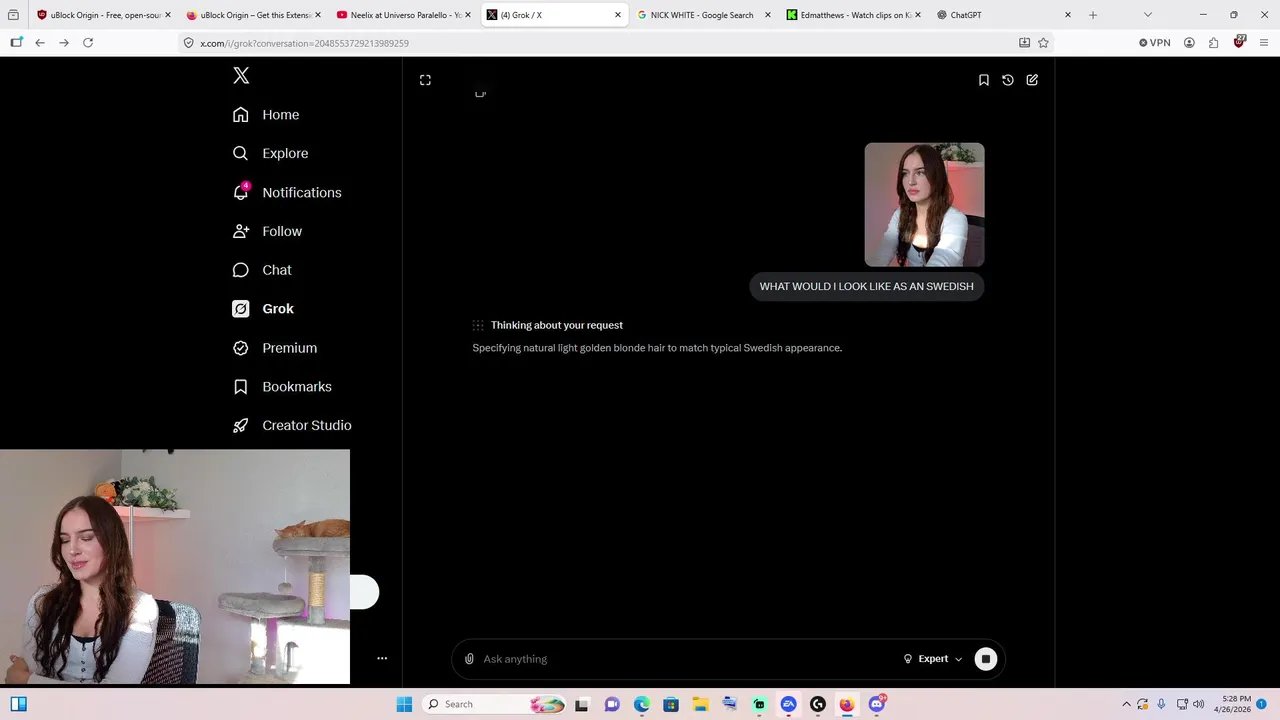Open Windows Start menu
Screen dimensions: 1280x720
click(404, 704)
